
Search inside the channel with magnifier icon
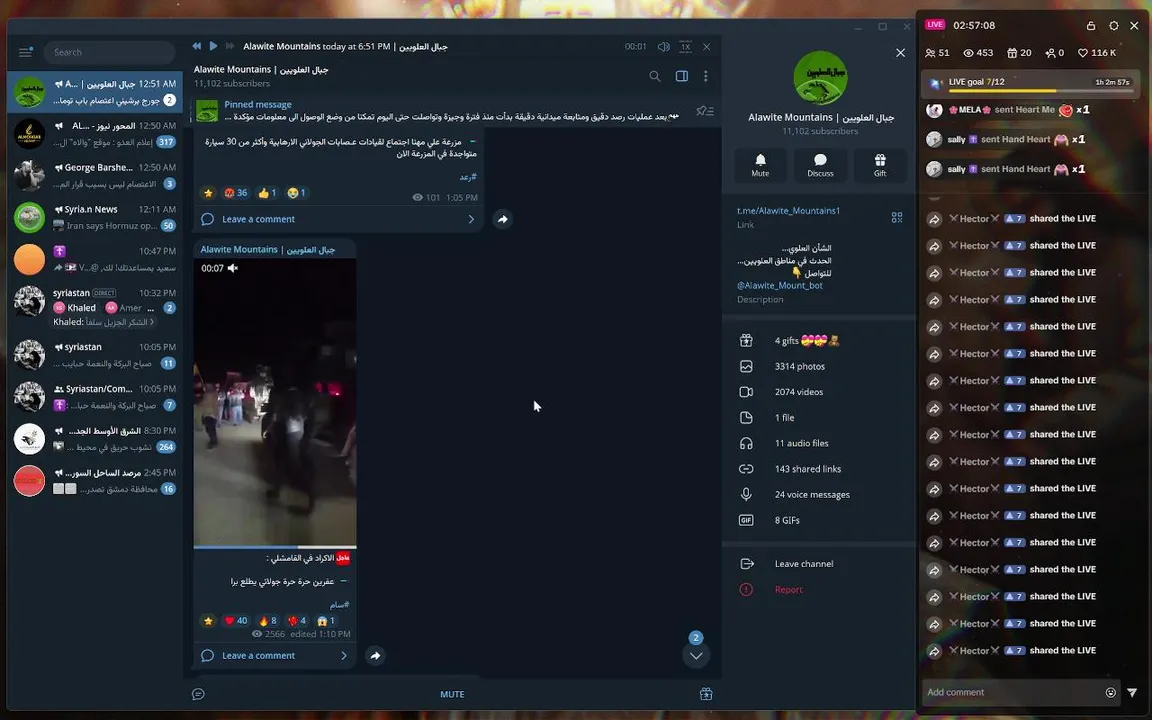coord(655,76)
